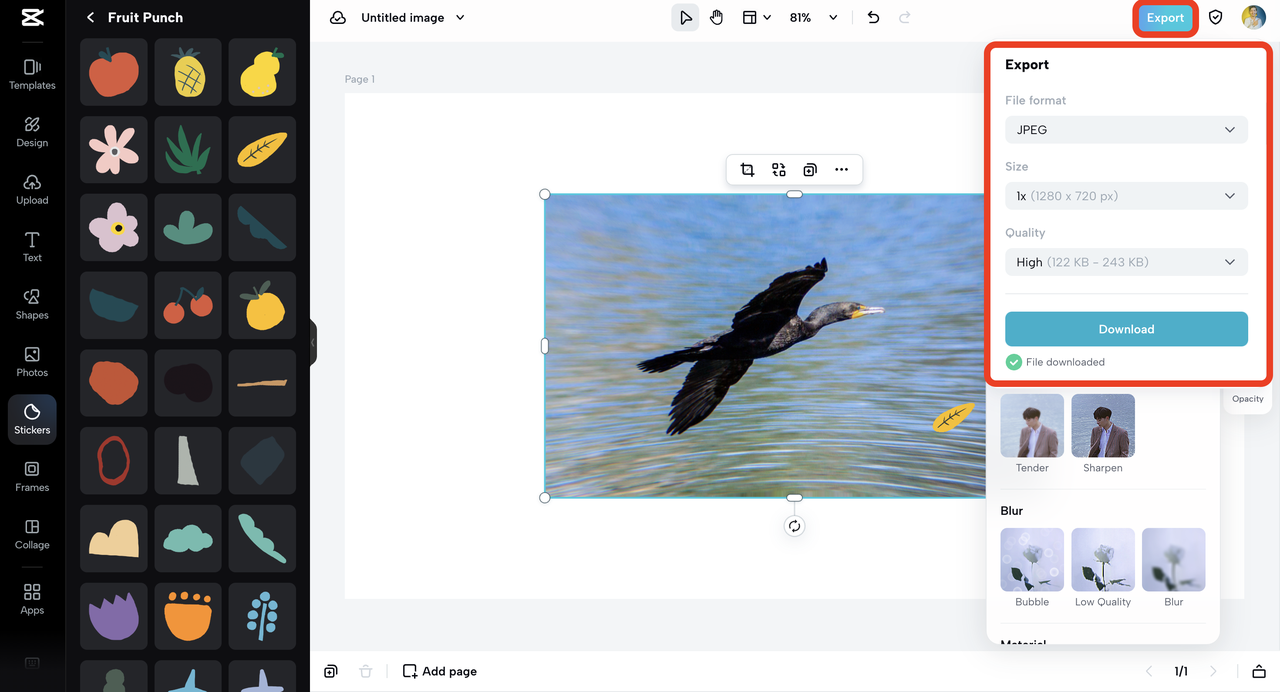
Task: Click the Add page button
Action: click(x=440, y=671)
